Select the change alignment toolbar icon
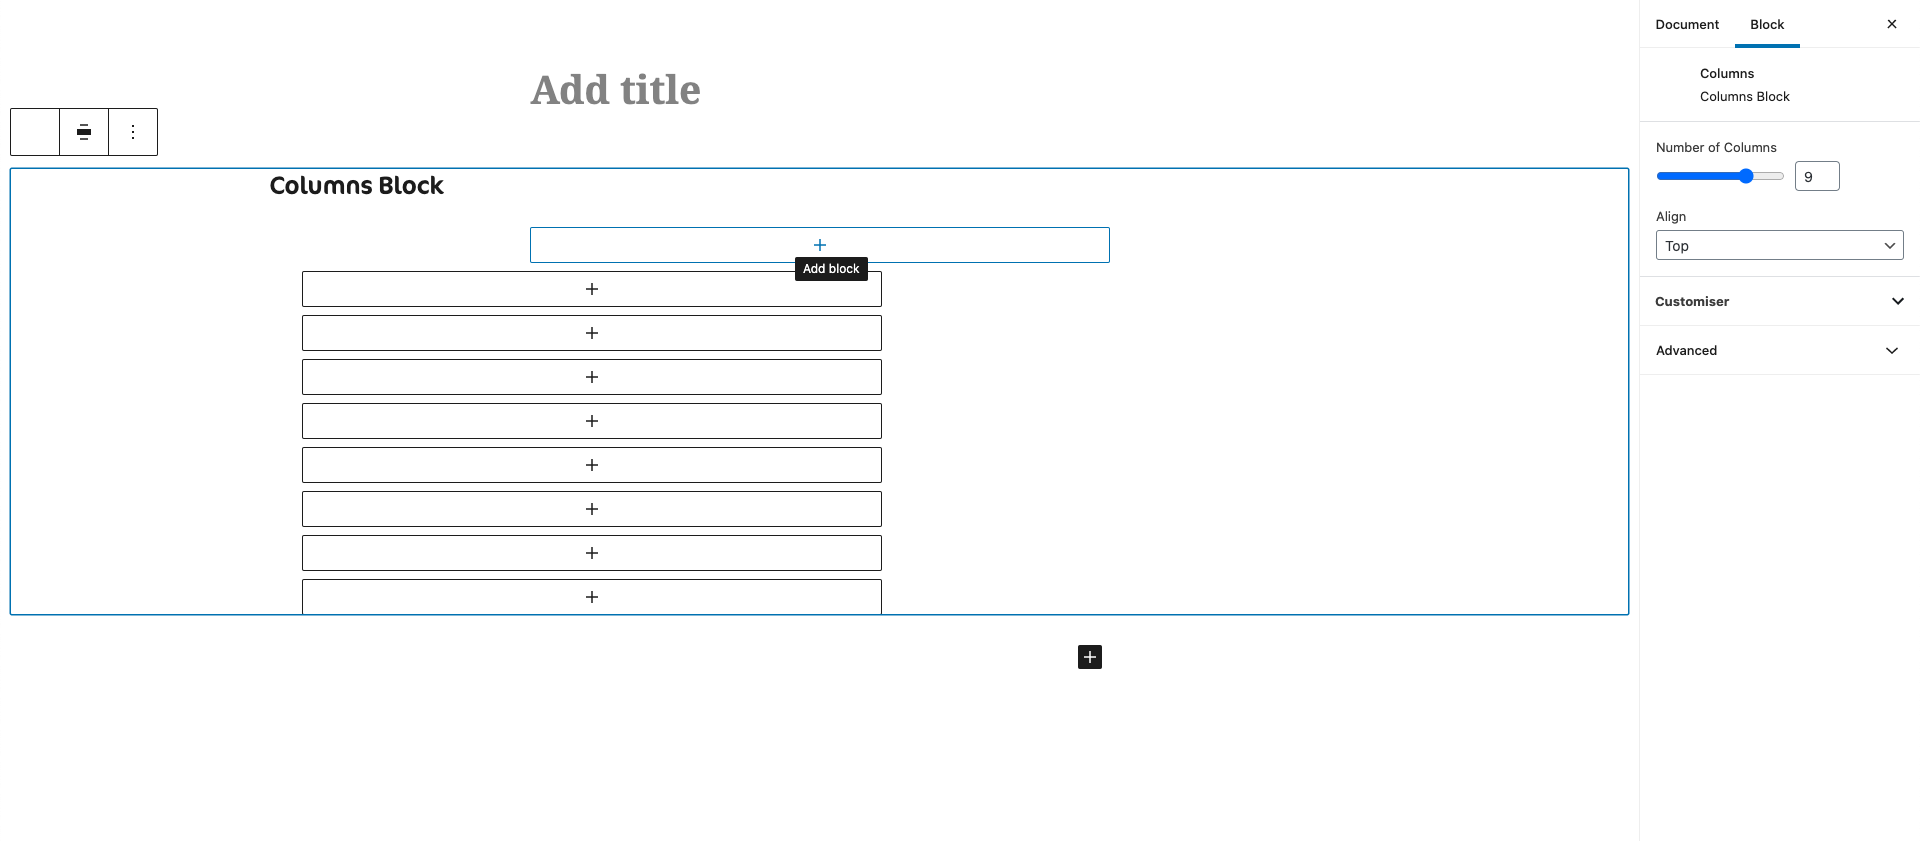 [x=84, y=131]
